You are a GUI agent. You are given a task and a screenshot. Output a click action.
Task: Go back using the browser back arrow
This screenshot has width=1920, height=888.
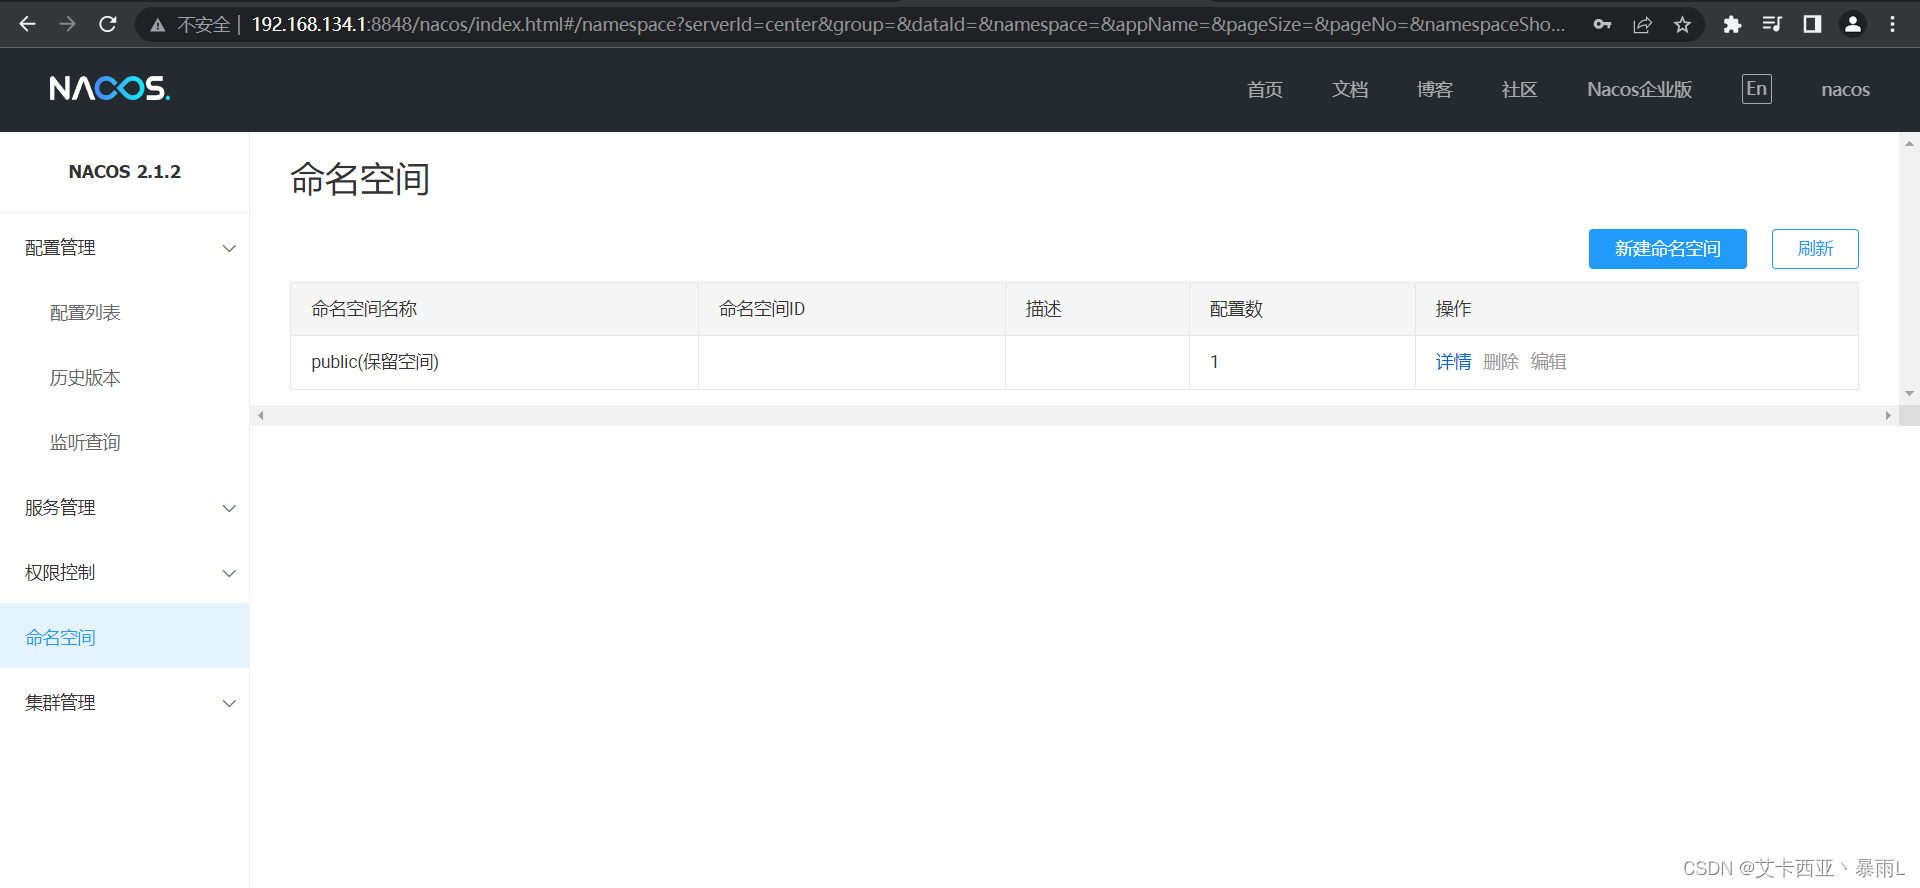tap(27, 24)
